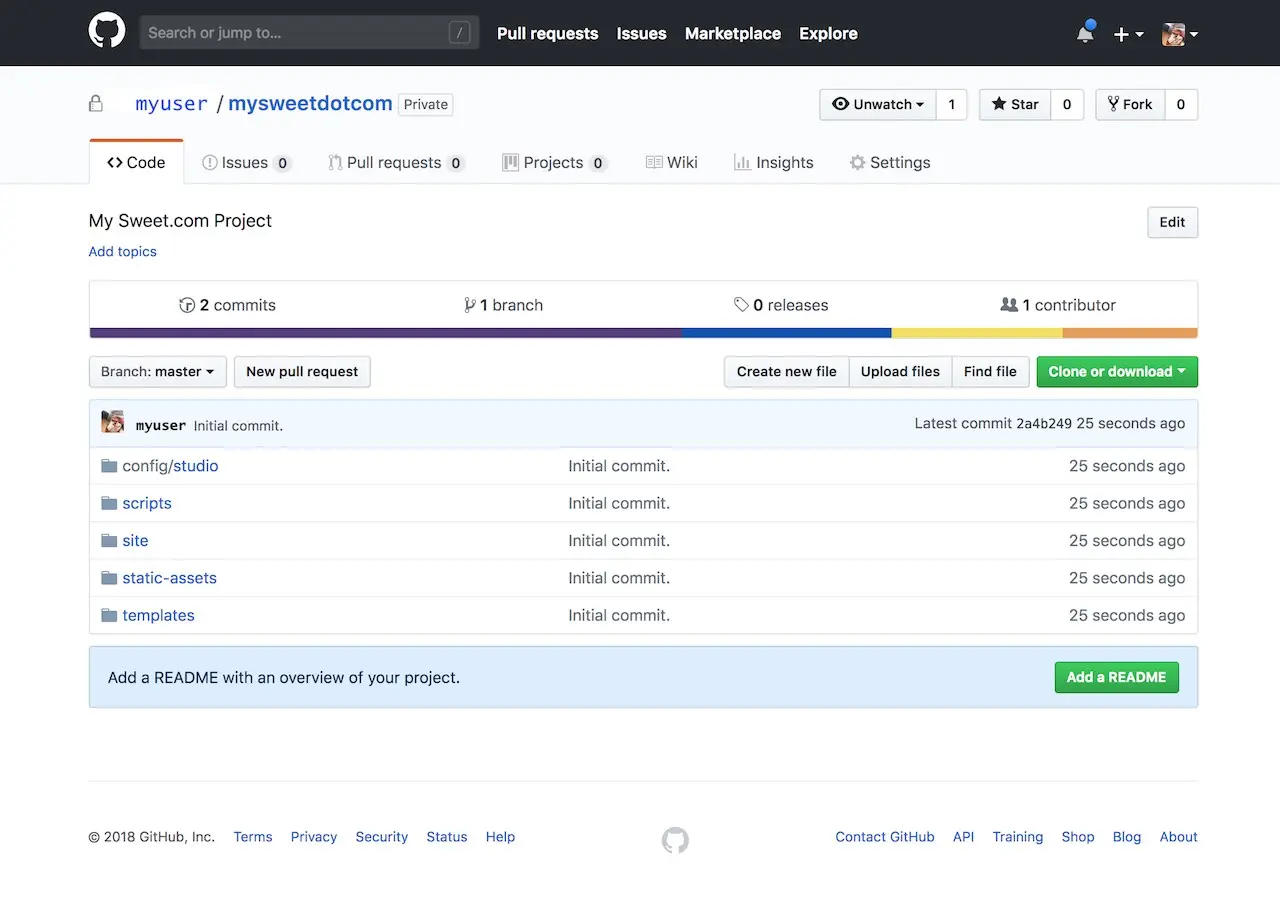Switch to the repository Pull requests tab
The width and height of the screenshot is (1280, 905).
point(396,162)
